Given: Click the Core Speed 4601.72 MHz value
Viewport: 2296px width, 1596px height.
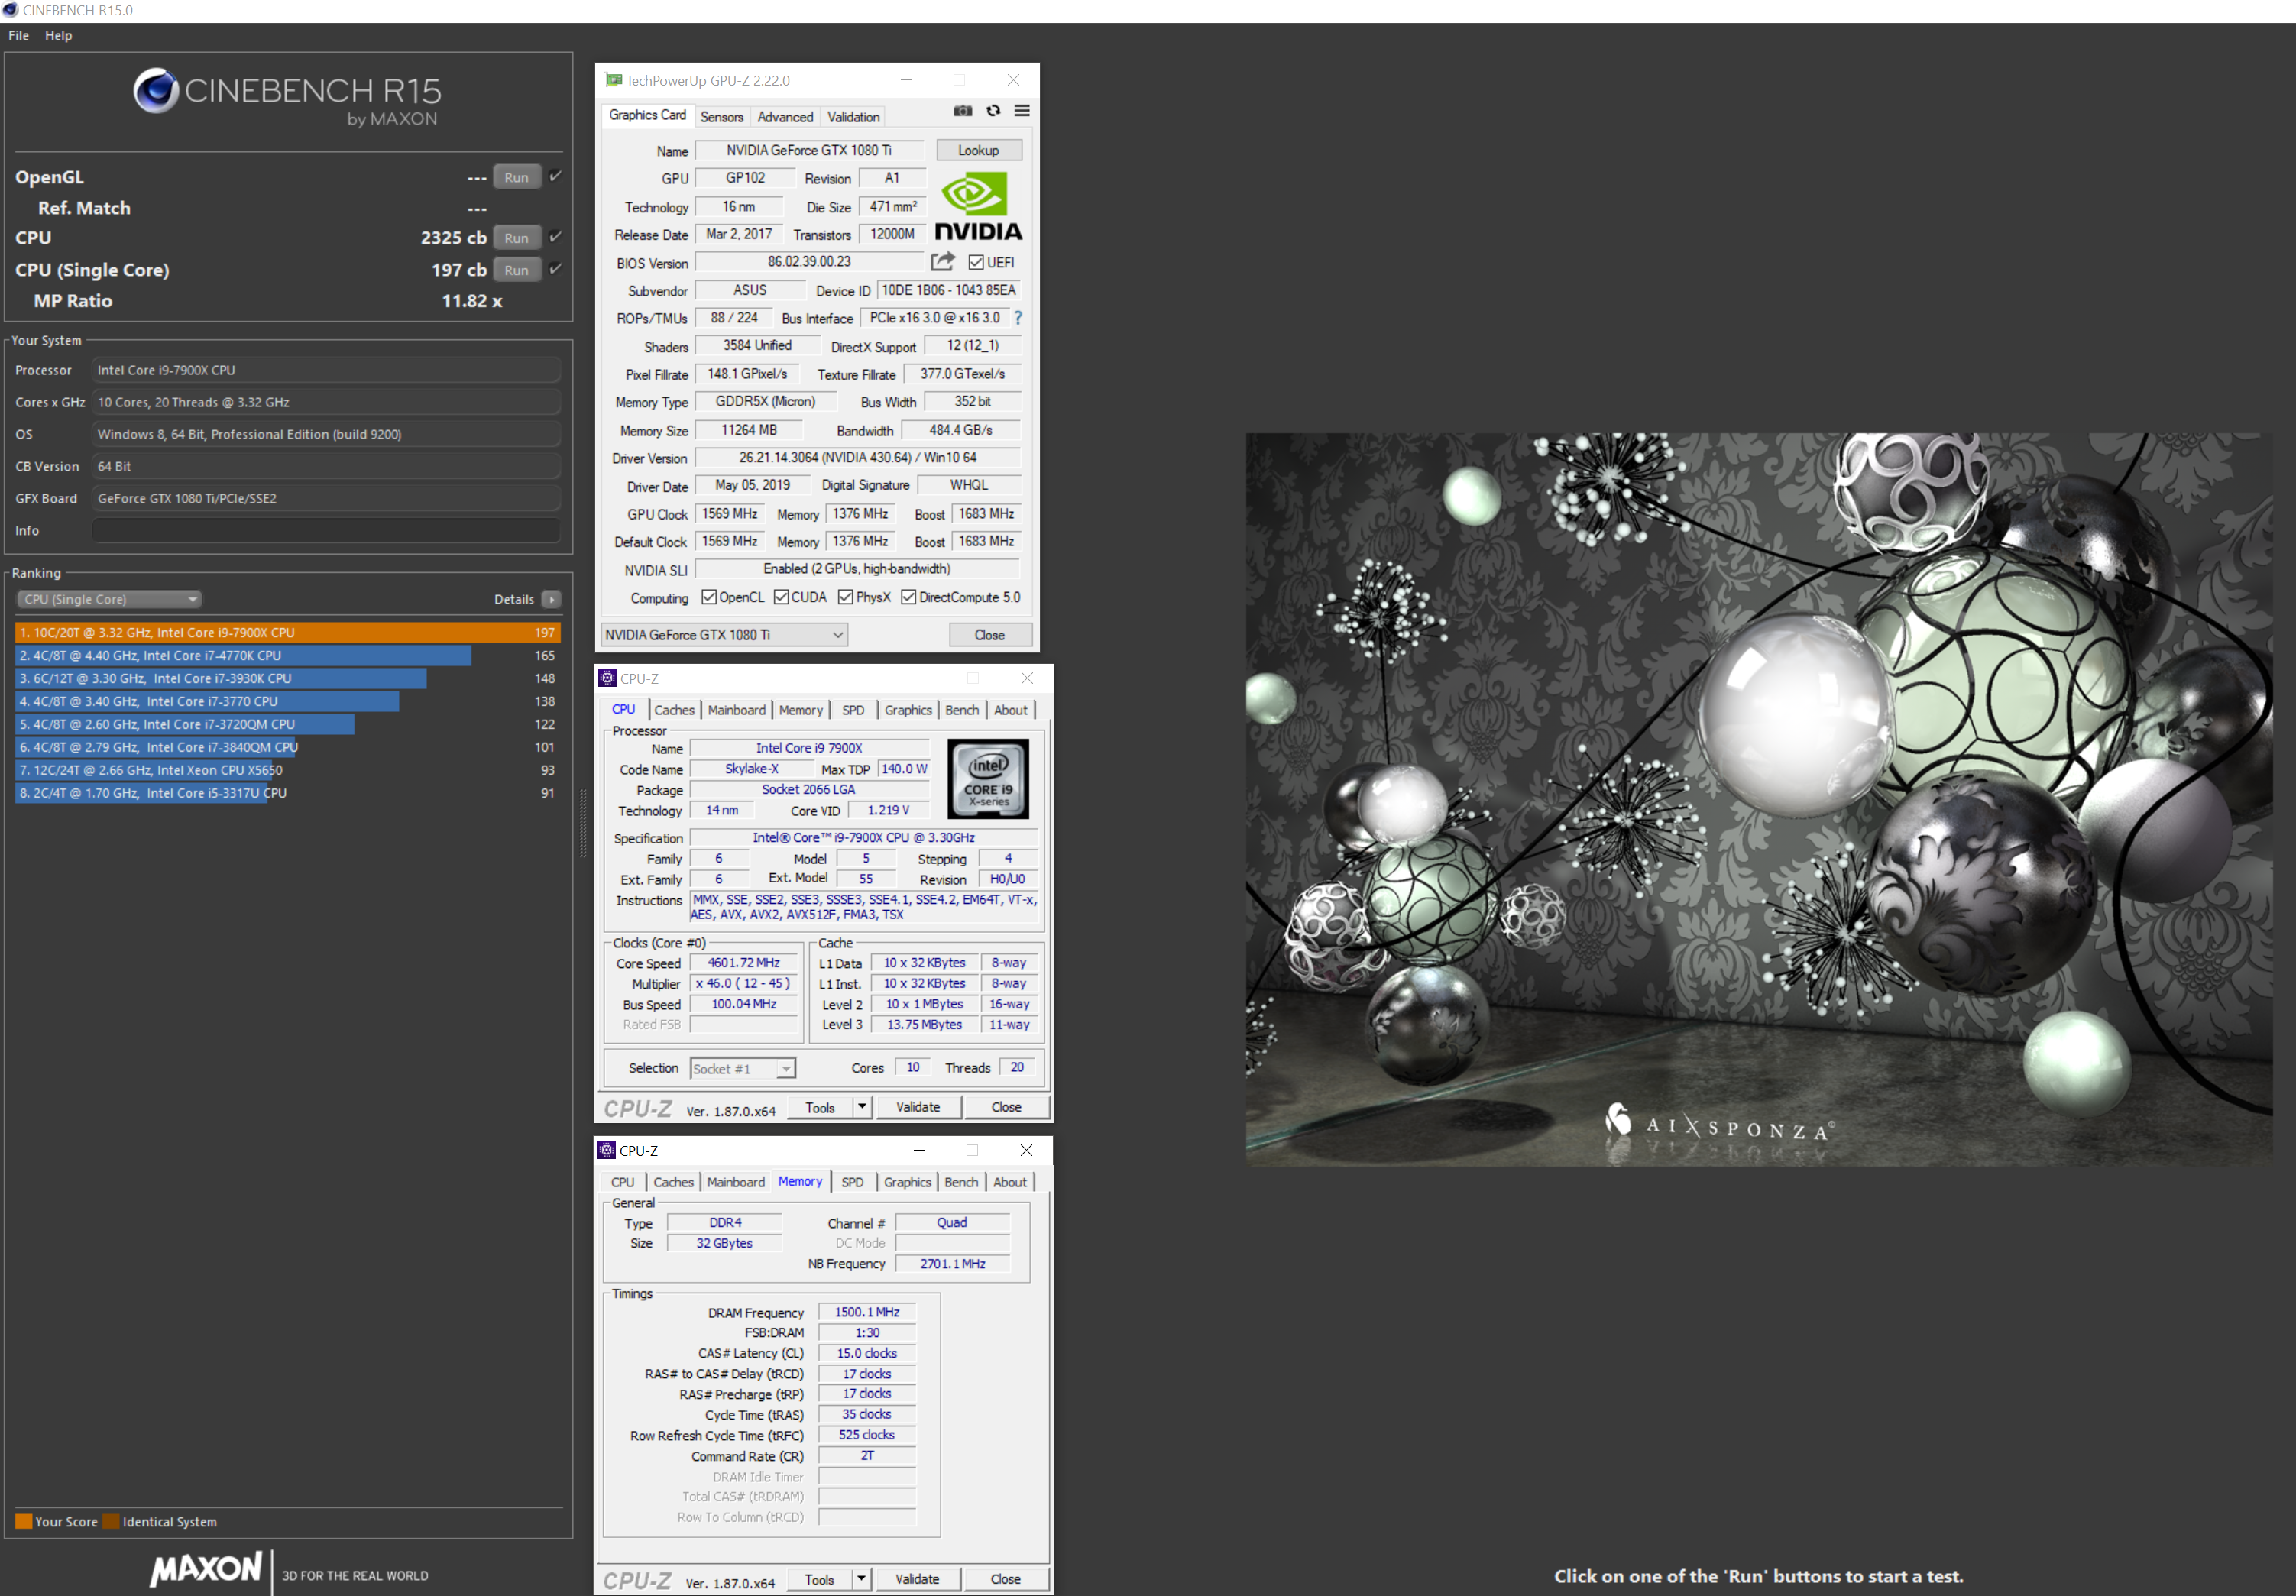Looking at the screenshot, I should point(744,963).
